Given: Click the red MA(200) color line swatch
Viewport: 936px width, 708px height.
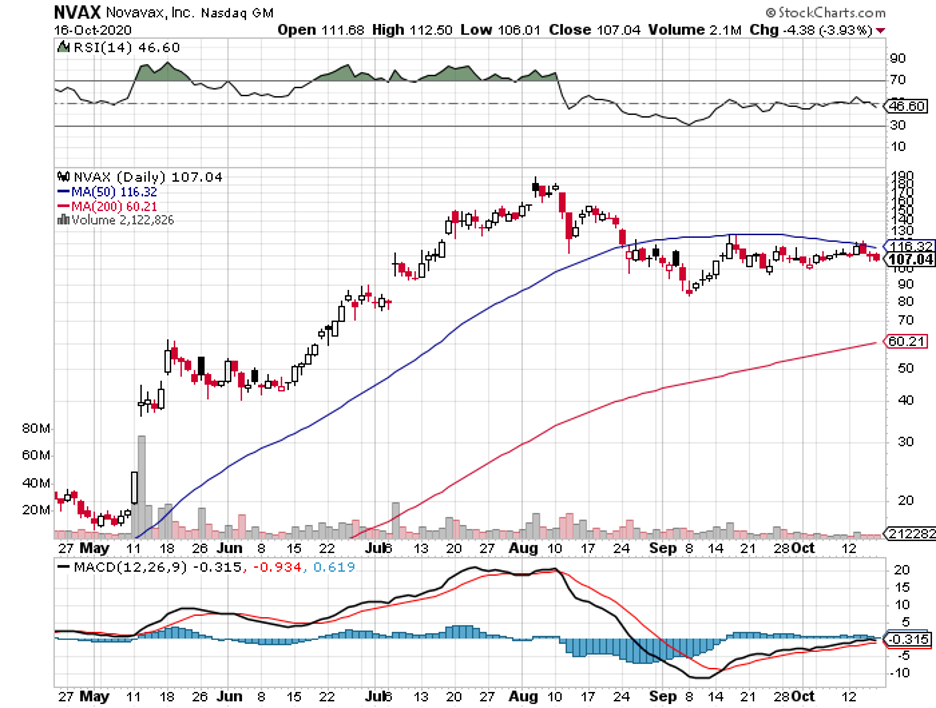Looking at the screenshot, I should (63, 205).
